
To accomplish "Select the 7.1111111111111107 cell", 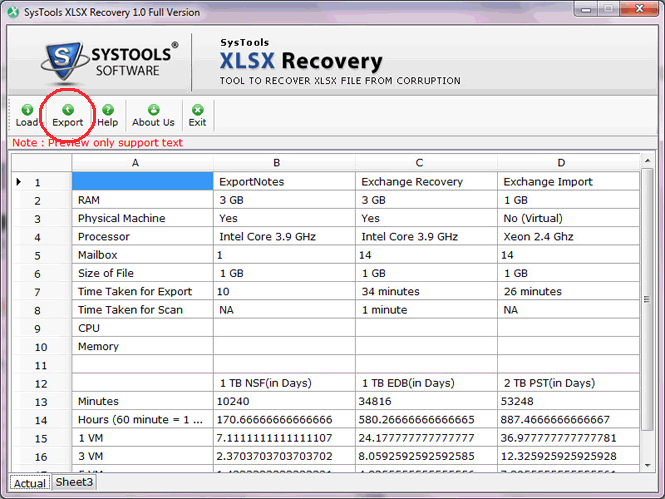I will (285, 438).
